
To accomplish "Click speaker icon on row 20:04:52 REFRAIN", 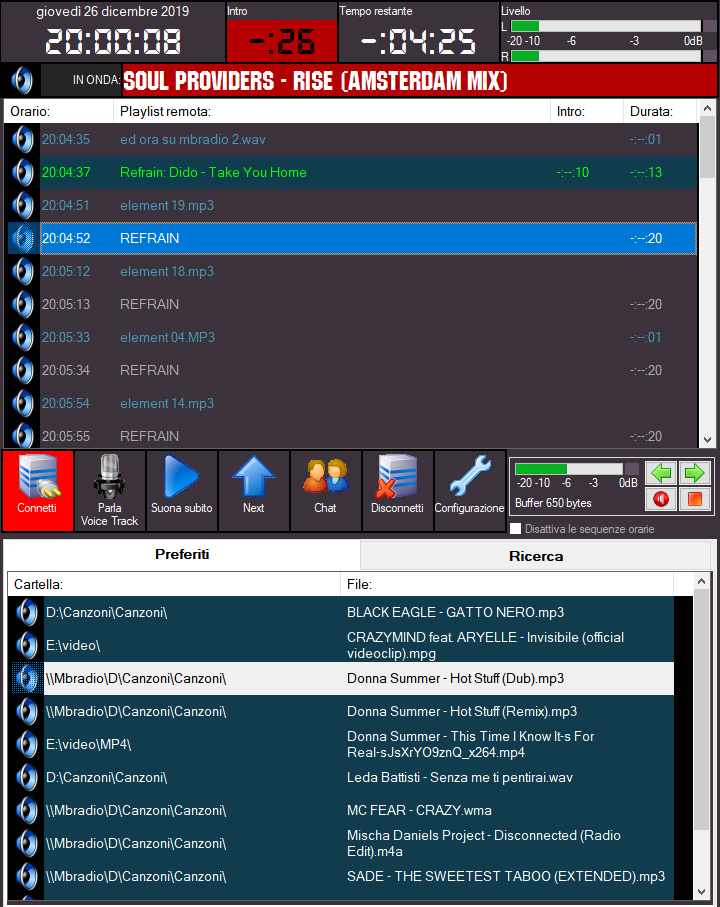I will [x=23, y=238].
